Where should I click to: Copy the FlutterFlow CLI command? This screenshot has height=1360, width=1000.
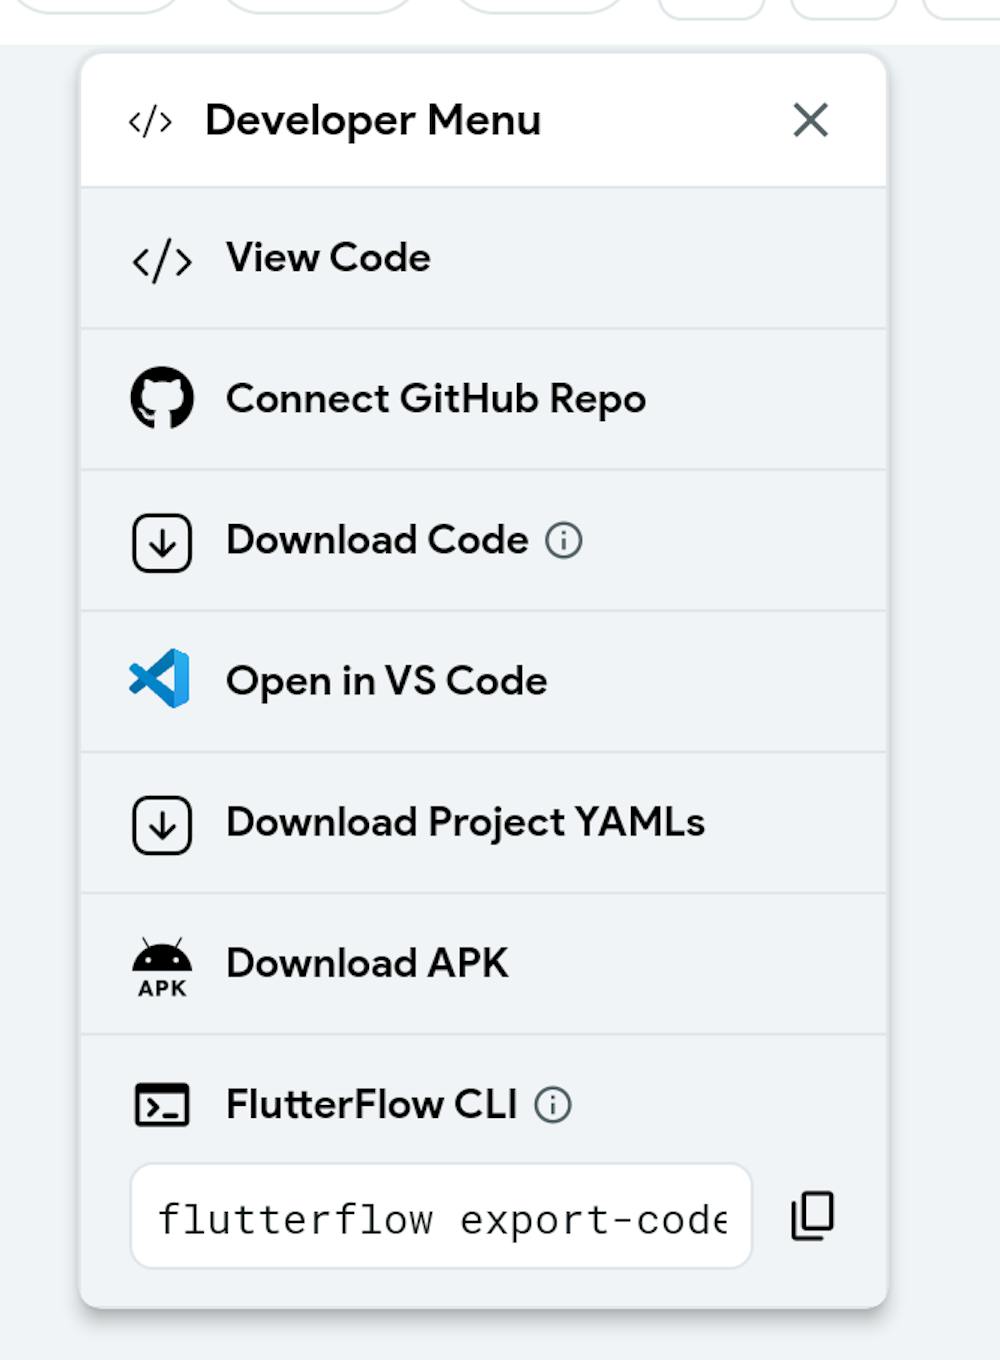(812, 1215)
